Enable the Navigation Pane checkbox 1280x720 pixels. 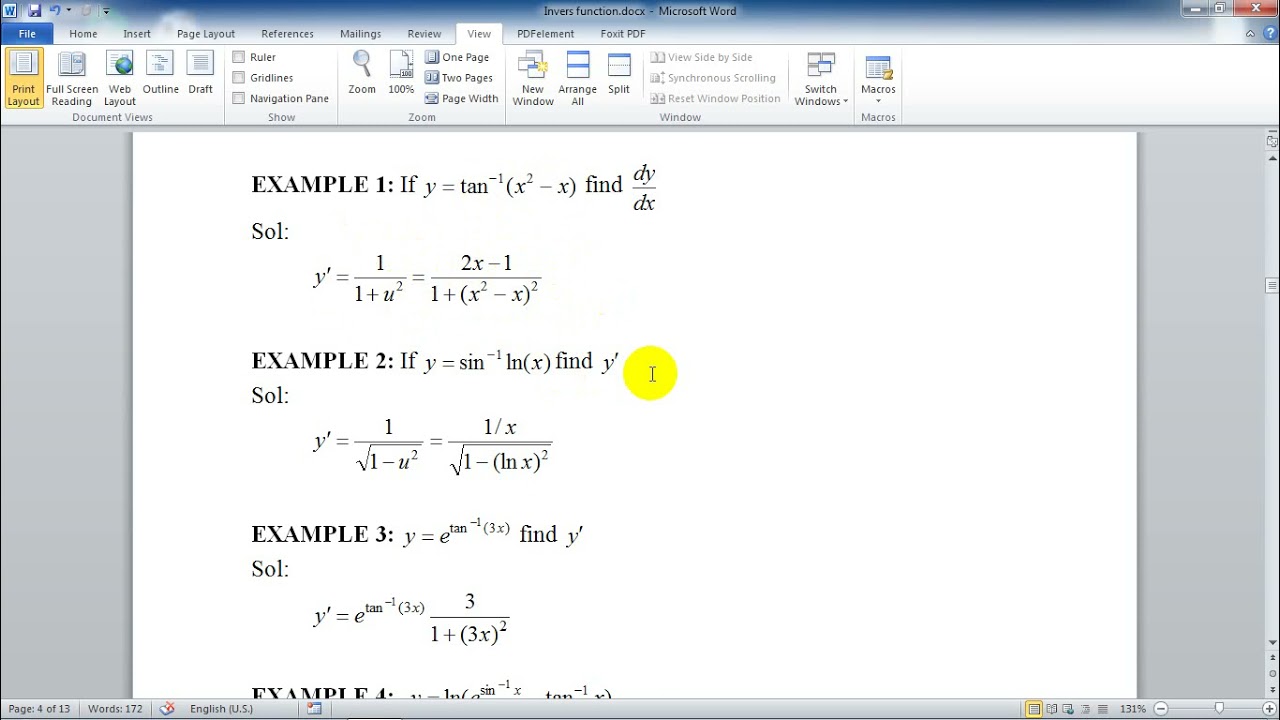click(x=238, y=98)
